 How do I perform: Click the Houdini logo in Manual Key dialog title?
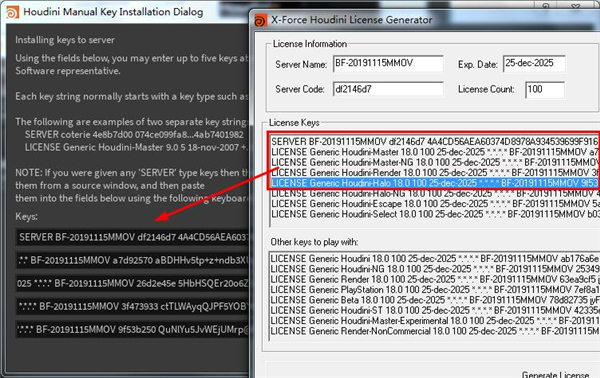click(12, 12)
